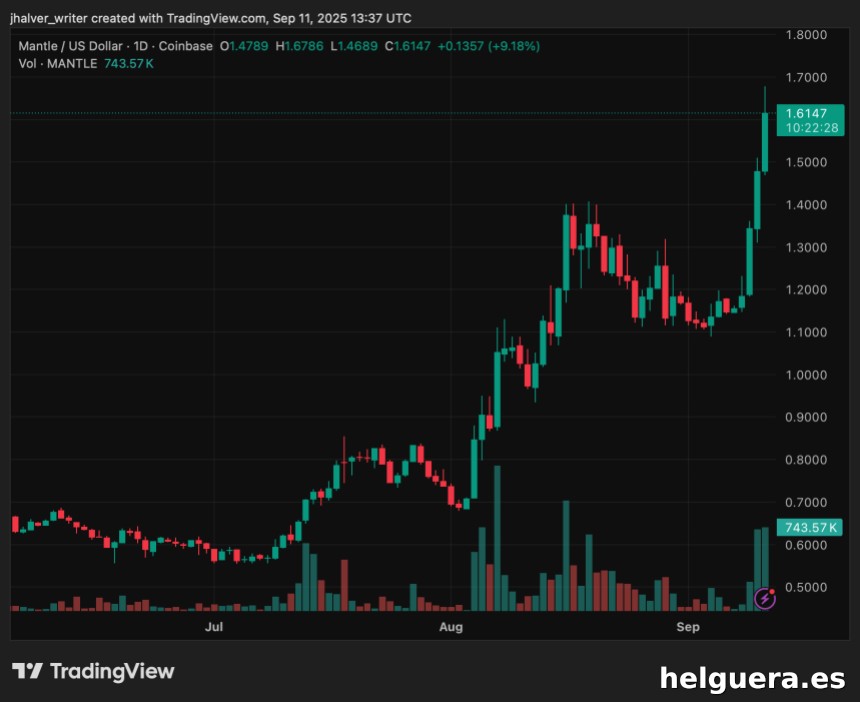Click the Coinbase exchange label
Image resolution: width=860 pixels, height=702 pixels.
[185, 46]
